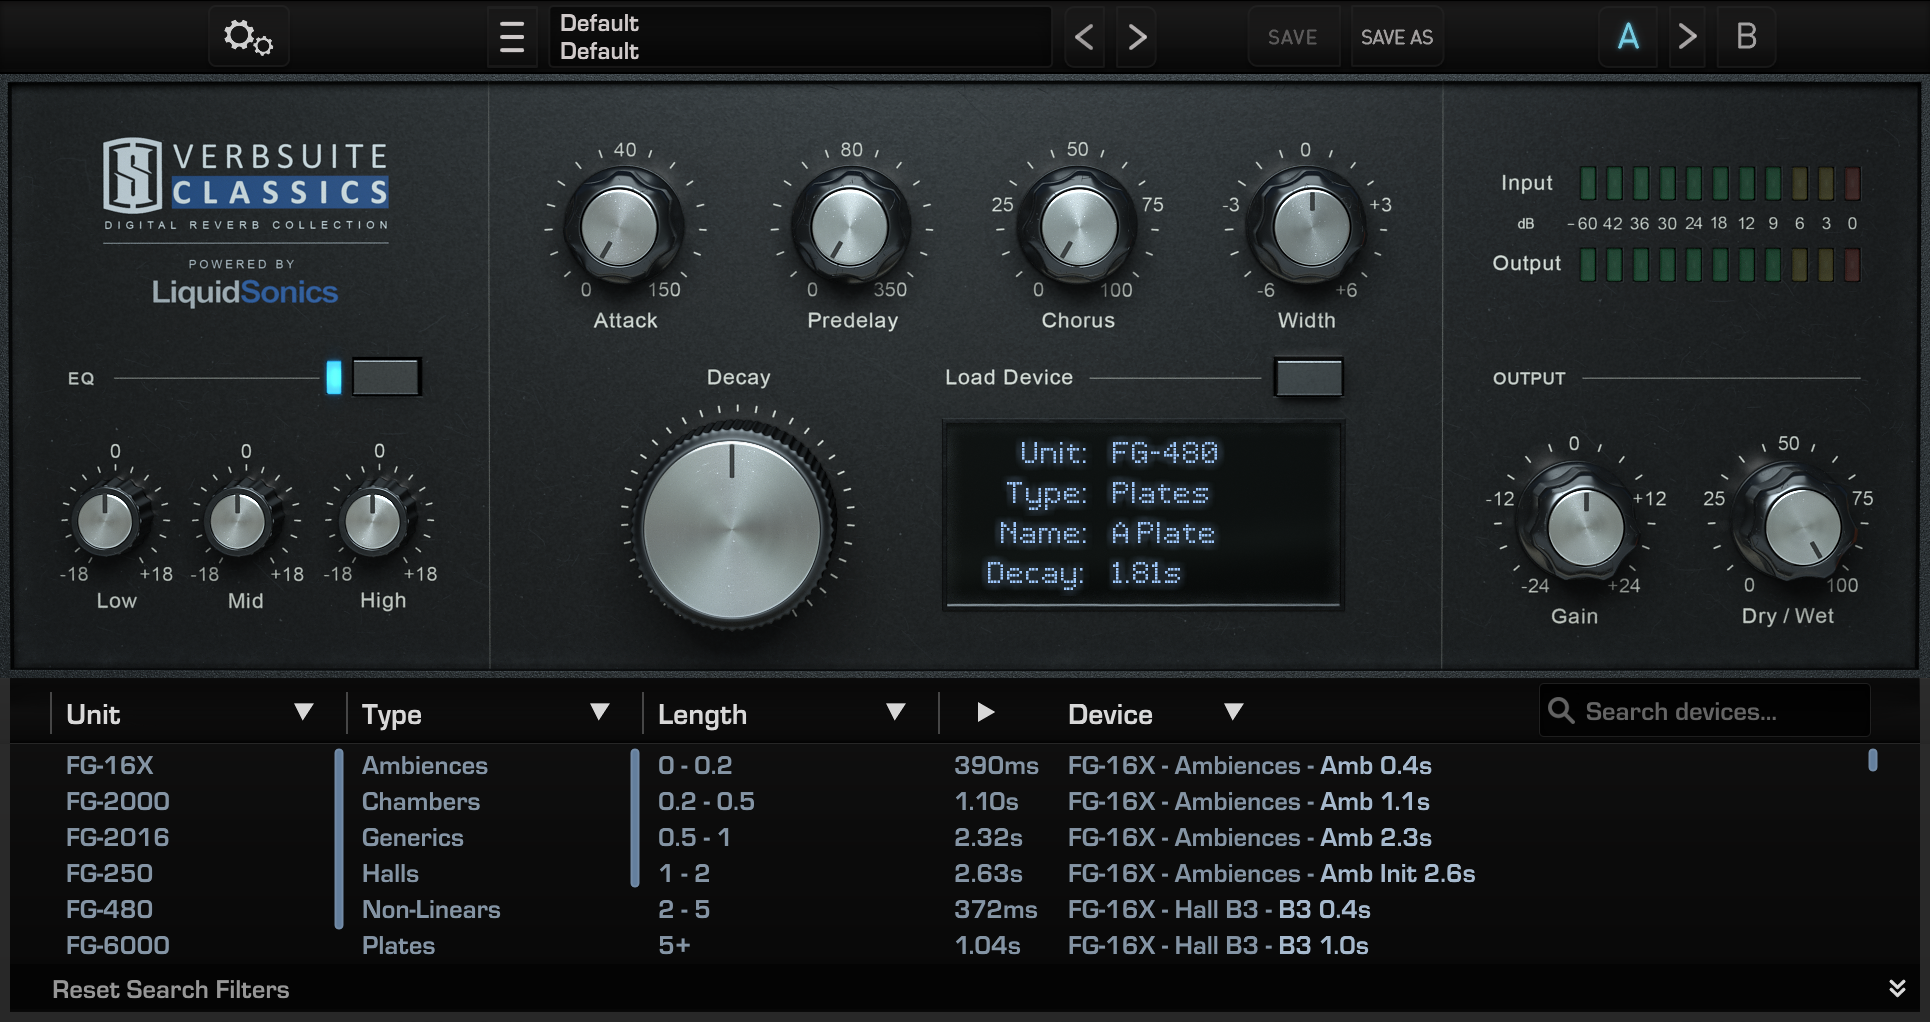Select preset slot A
Image resolution: width=1930 pixels, height=1022 pixels.
point(1628,36)
